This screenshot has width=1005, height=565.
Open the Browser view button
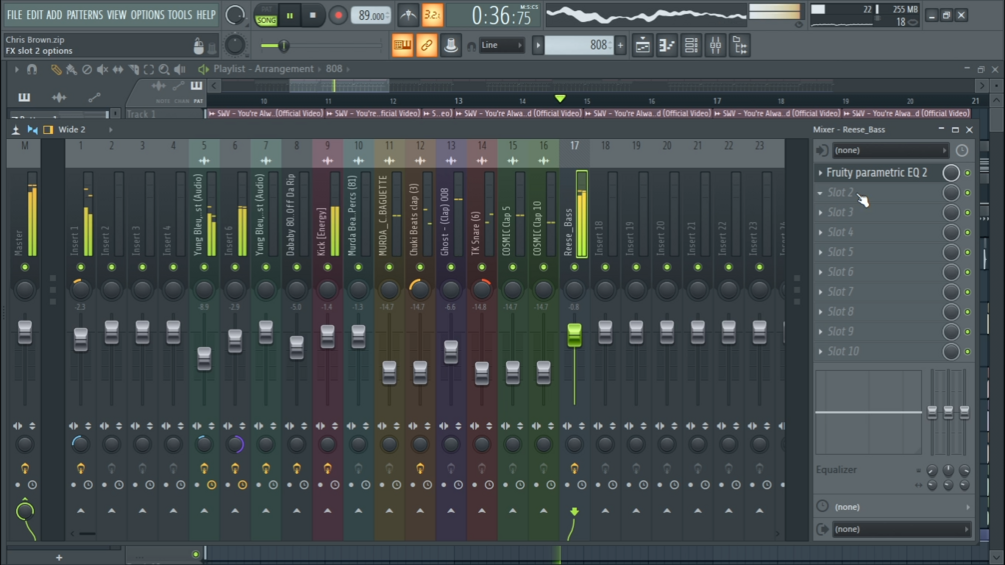tap(740, 45)
